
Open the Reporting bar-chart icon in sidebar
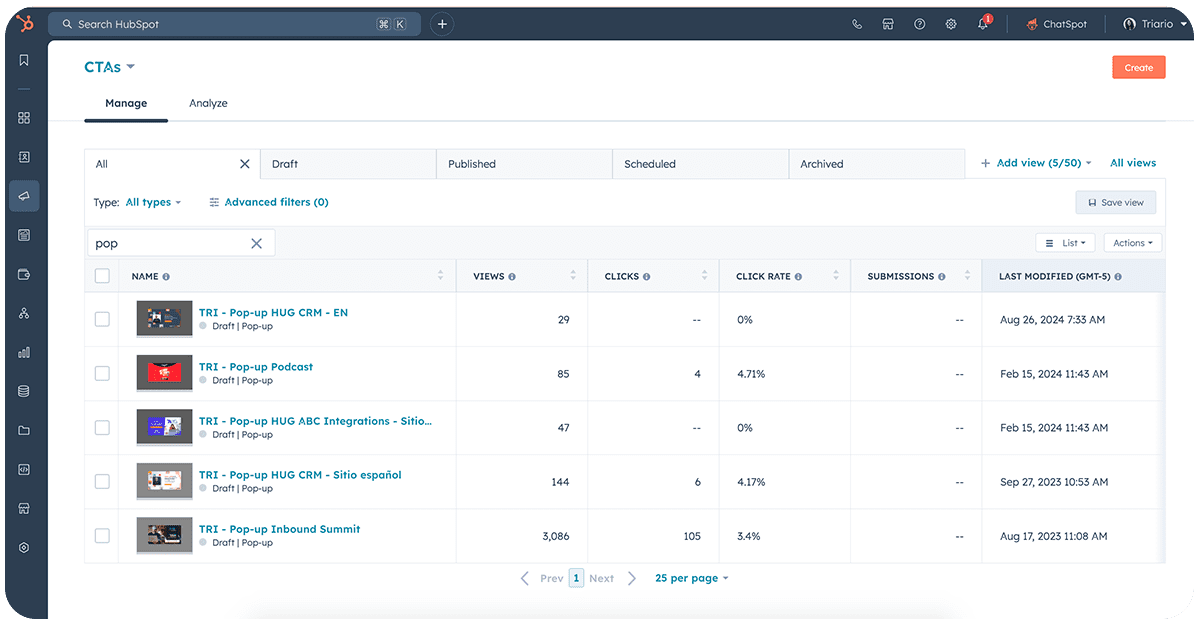tap(24, 352)
